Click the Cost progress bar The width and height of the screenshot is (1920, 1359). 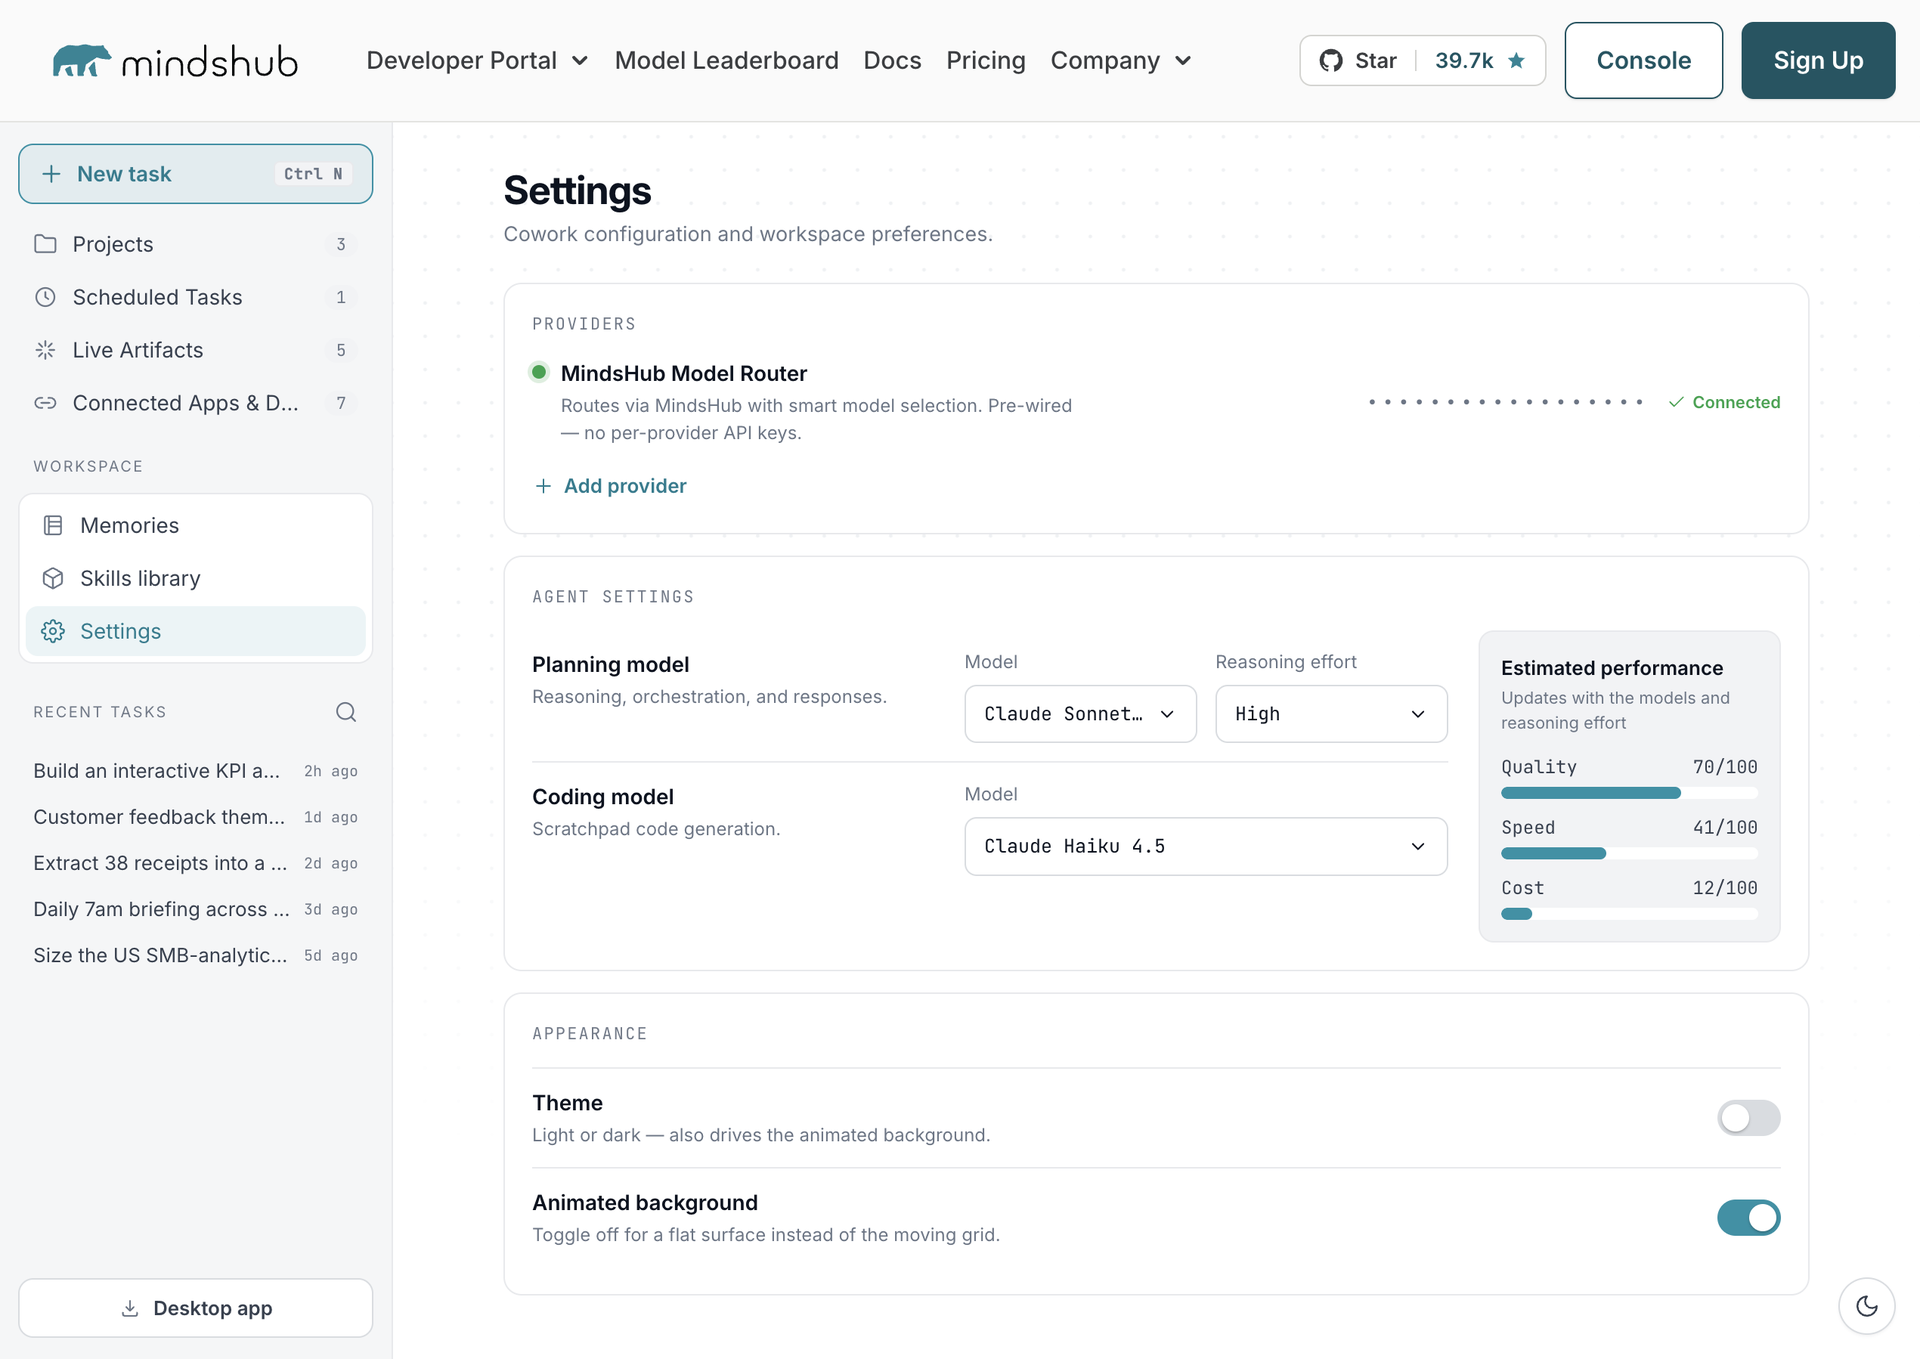pyautogui.click(x=1629, y=914)
